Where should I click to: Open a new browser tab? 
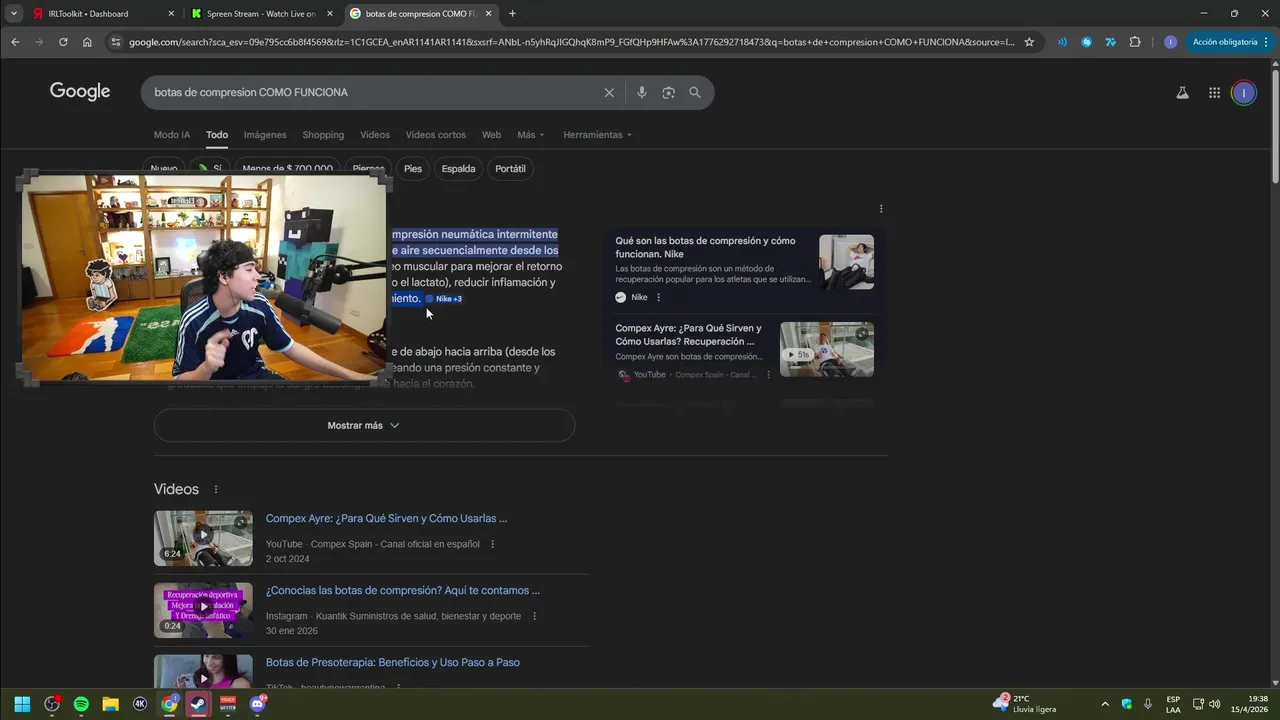coord(512,14)
